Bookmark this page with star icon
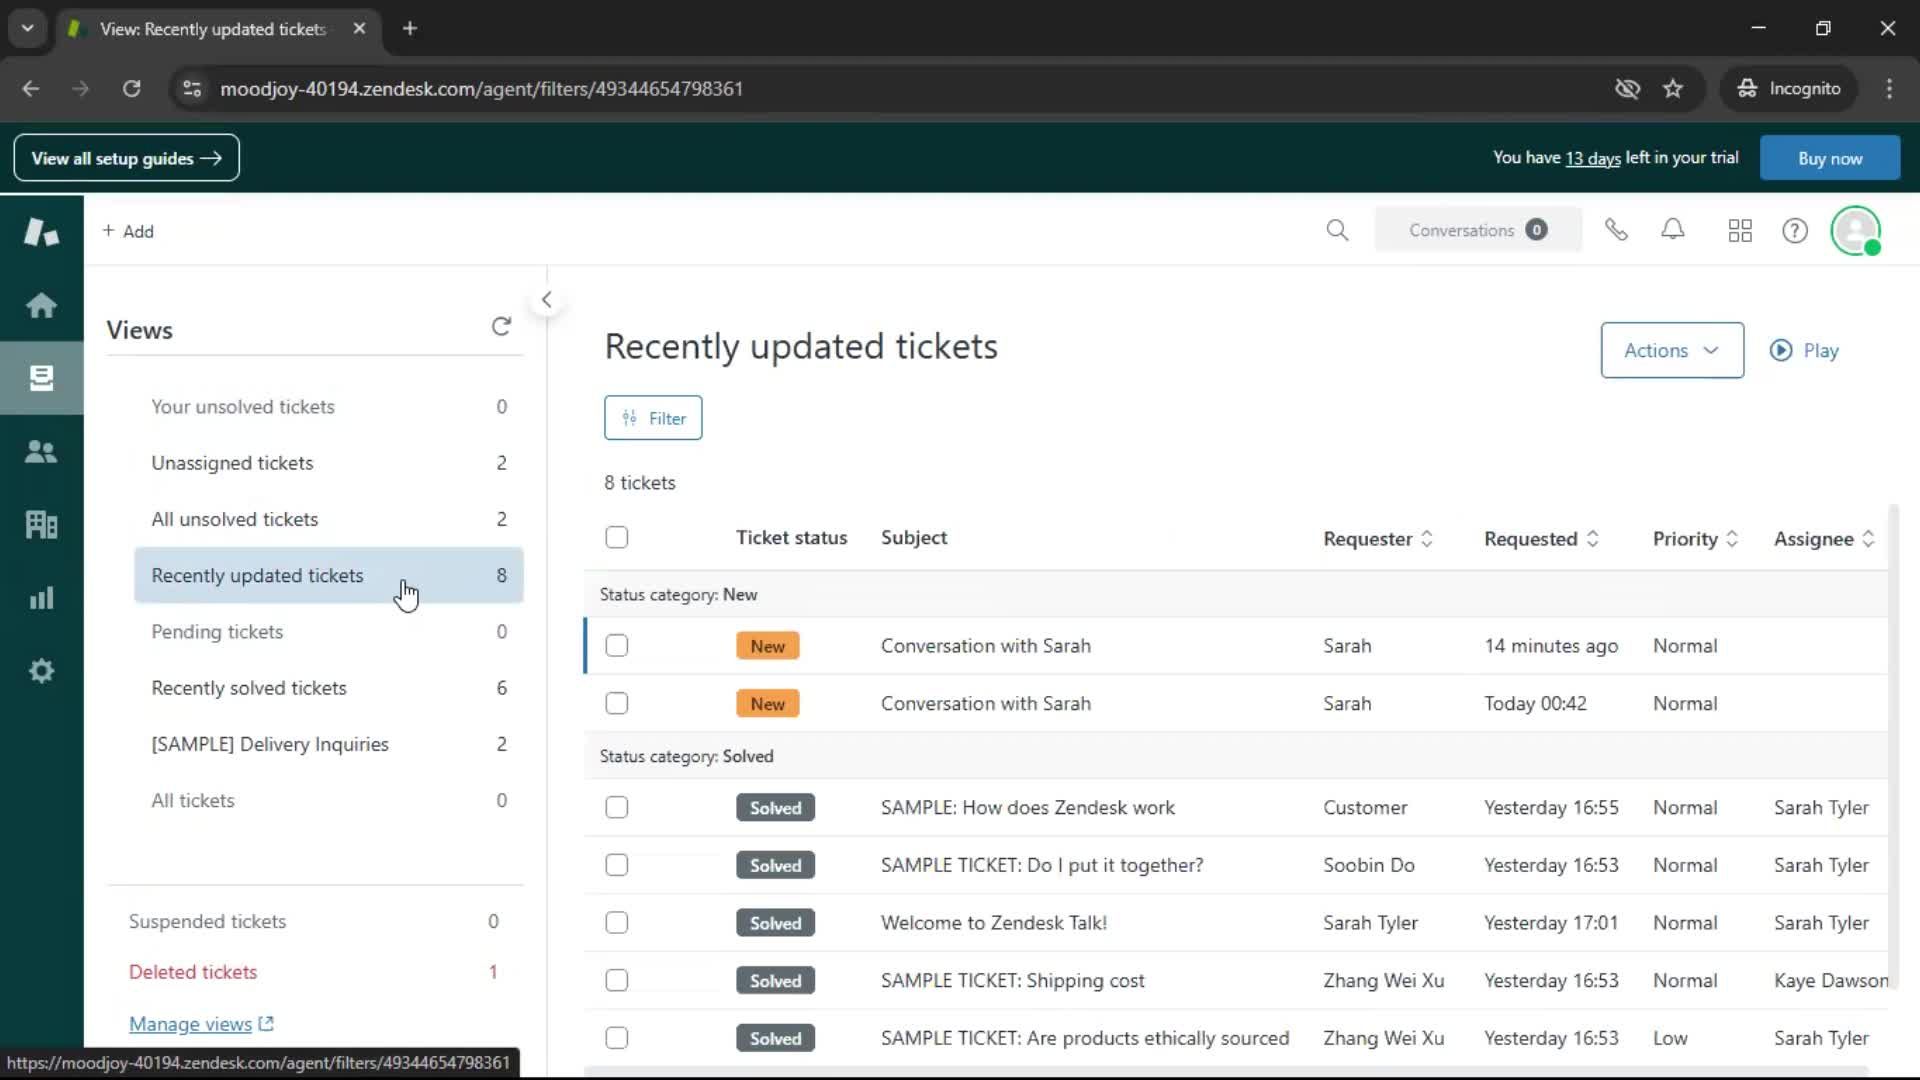Image resolution: width=1920 pixels, height=1080 pixels. tap(1673, 88)
